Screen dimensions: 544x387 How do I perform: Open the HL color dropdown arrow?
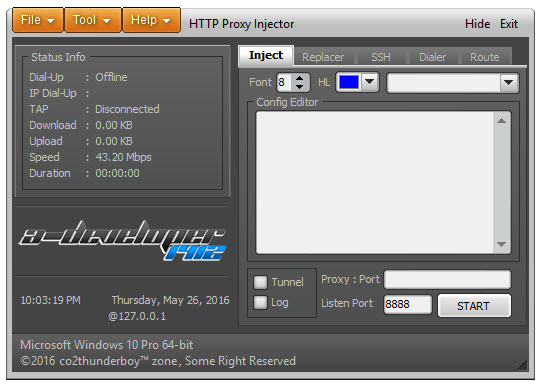[369, 82]
